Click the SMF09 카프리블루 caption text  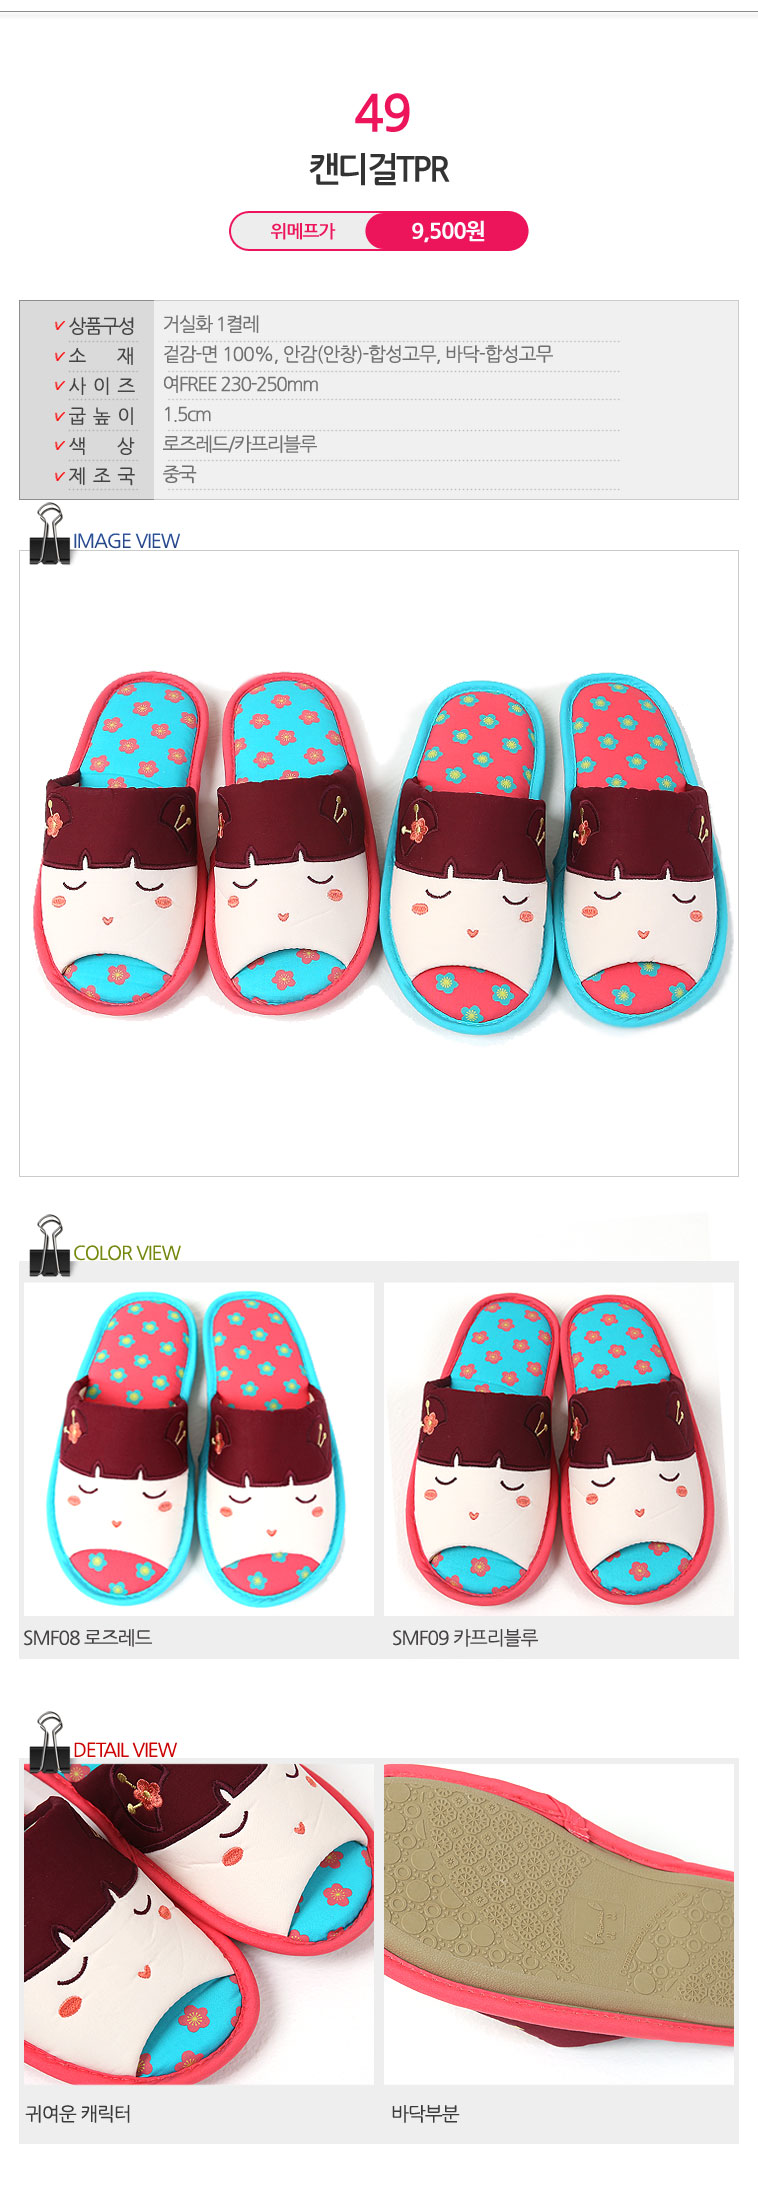pyautogui.click(x=465, y=1638)
